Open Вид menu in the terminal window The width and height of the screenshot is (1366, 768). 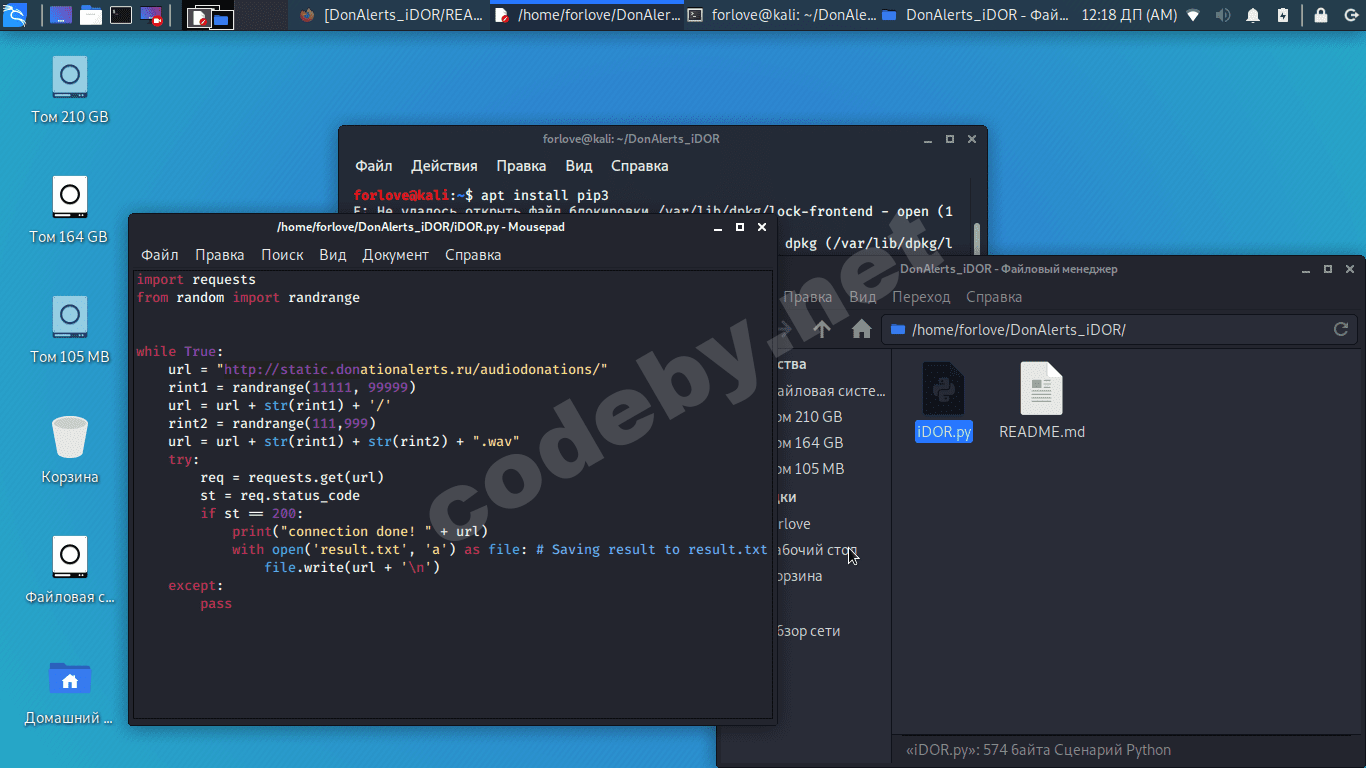[579, 166]
